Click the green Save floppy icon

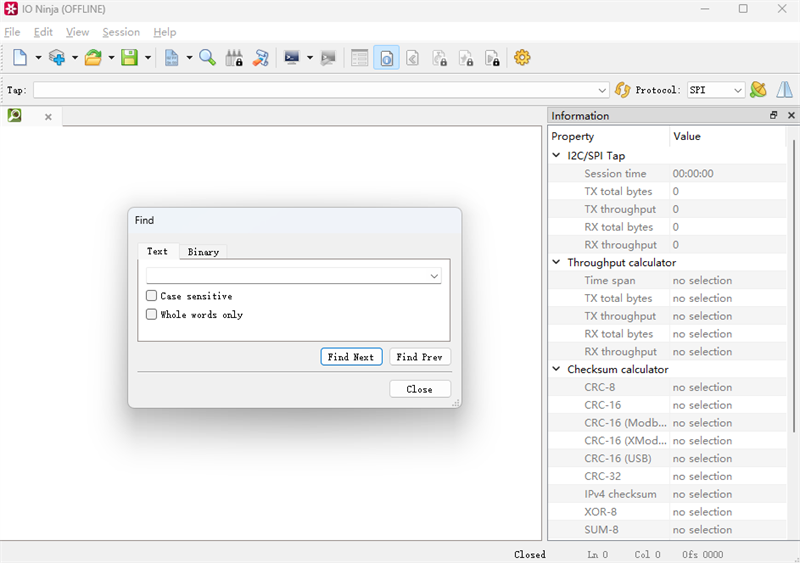click(130, 58)
